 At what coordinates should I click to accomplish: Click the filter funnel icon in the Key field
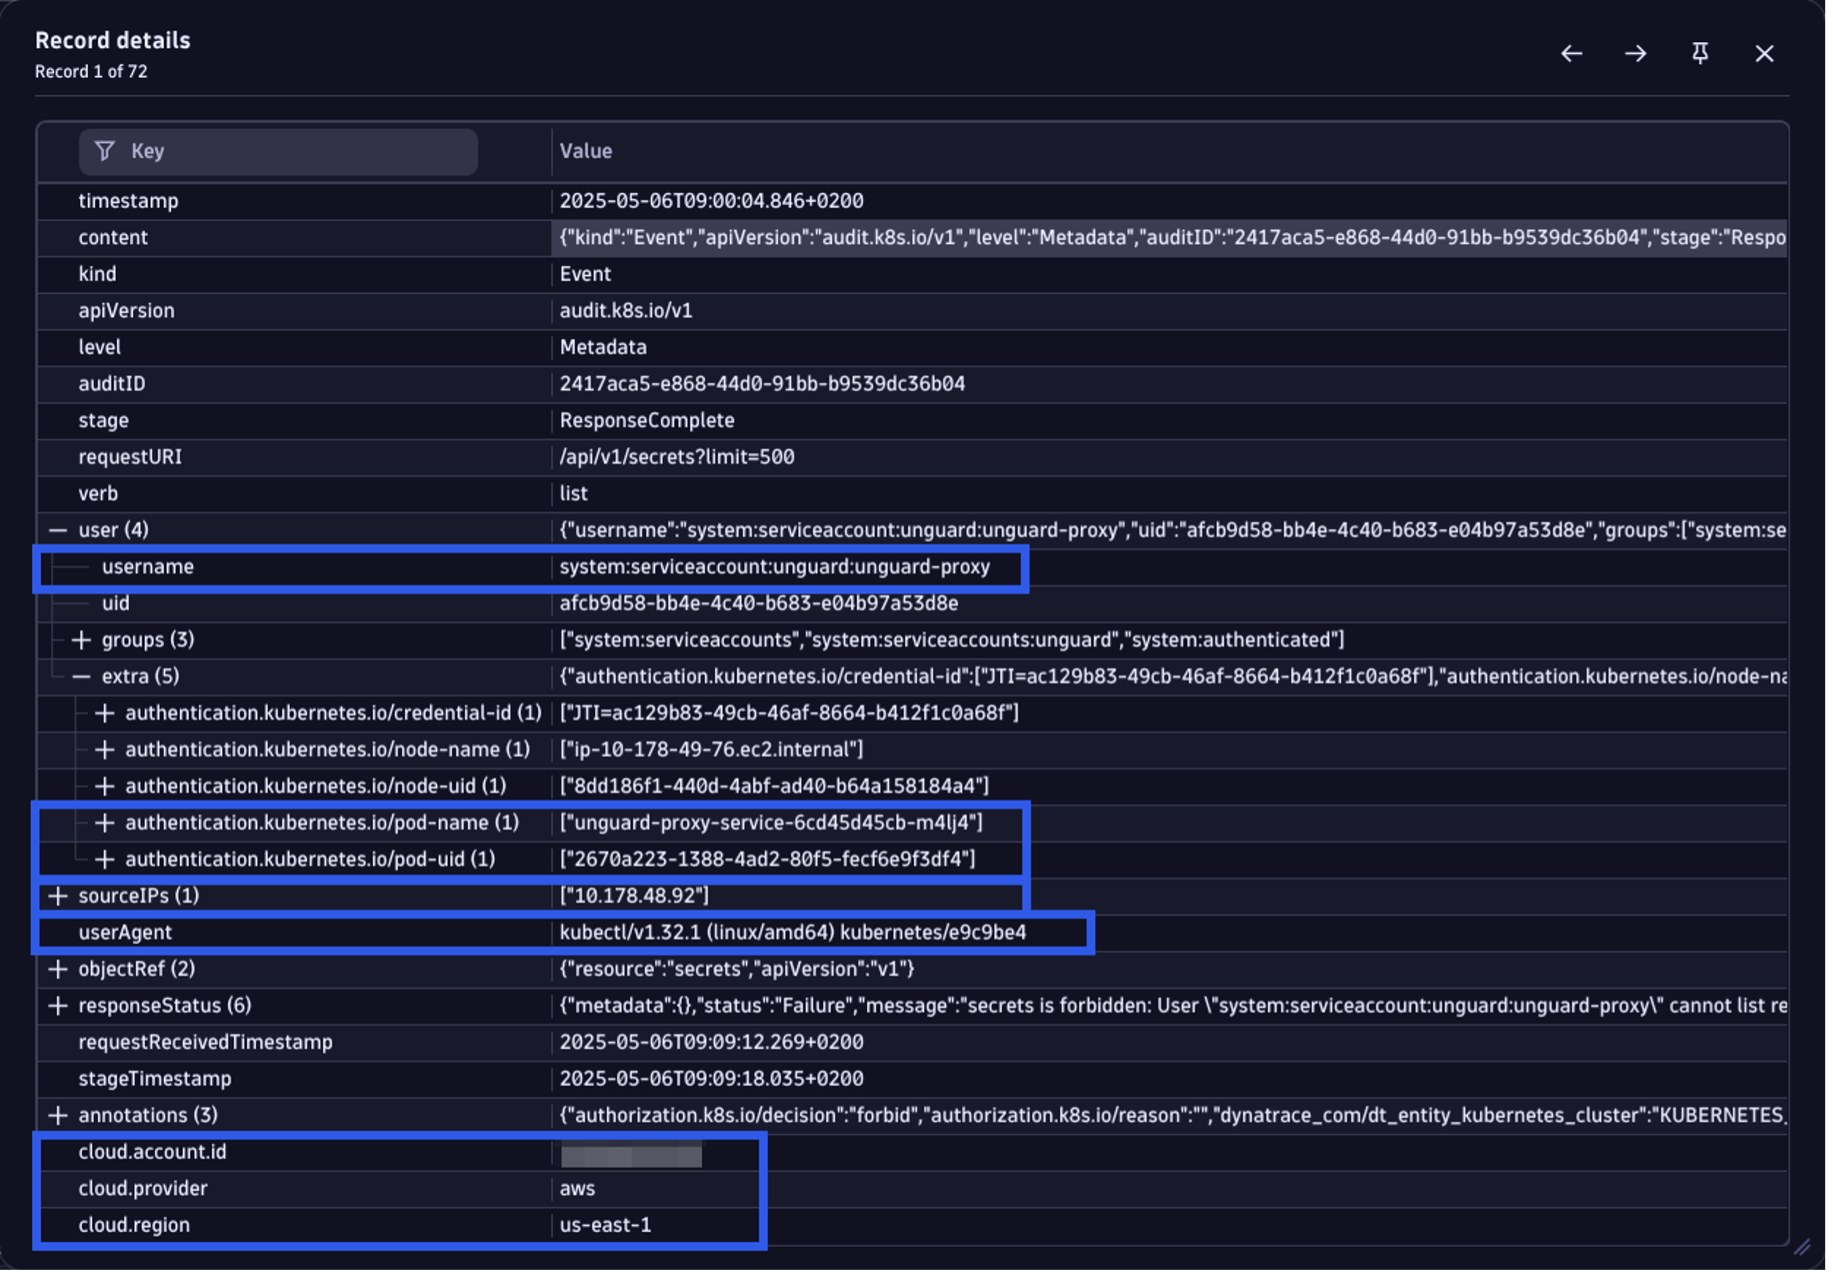[x=104, y=150]
